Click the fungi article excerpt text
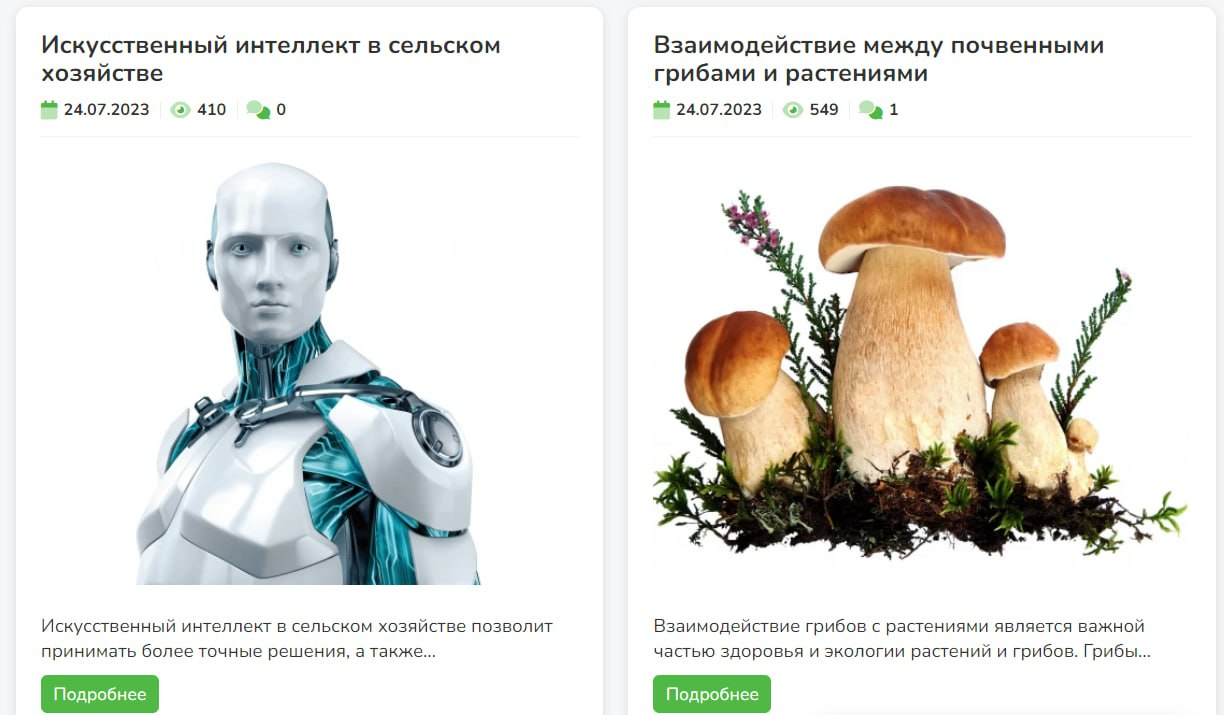Image resolution: width=1224 pixels, height=715 pixels. tap(902, 639)
